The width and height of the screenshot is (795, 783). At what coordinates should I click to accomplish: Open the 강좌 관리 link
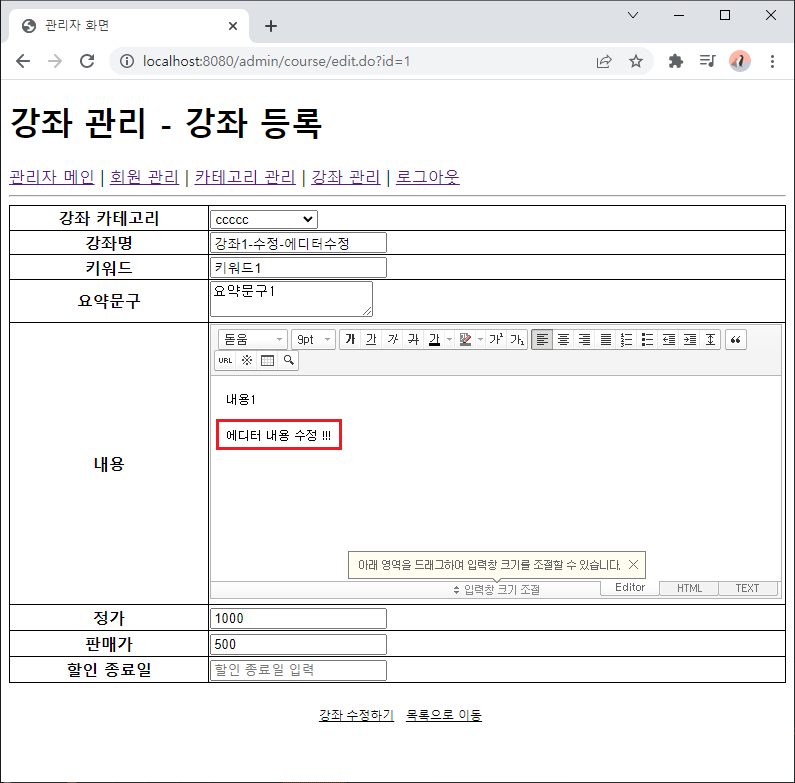(x=346, y=177)
